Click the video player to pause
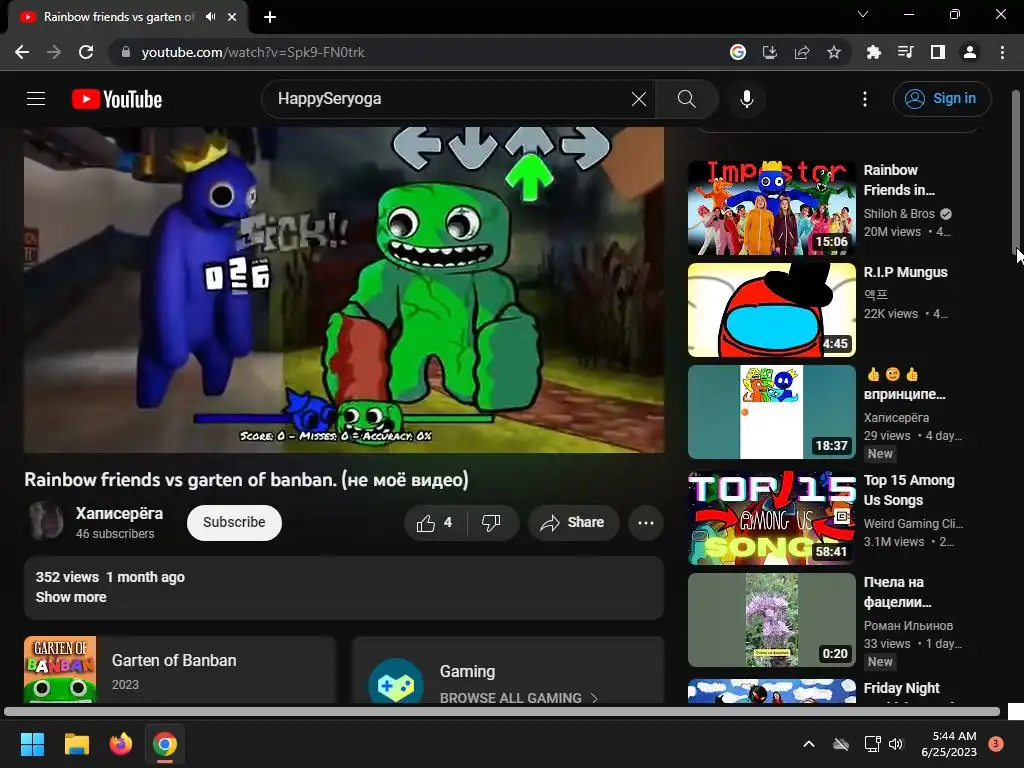This screenshot has width=1024, height=768. [x=344, y=289]
